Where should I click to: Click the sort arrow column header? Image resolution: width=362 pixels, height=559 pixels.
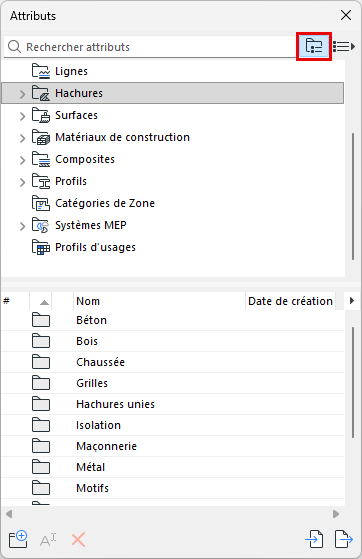tap(41, 301)
